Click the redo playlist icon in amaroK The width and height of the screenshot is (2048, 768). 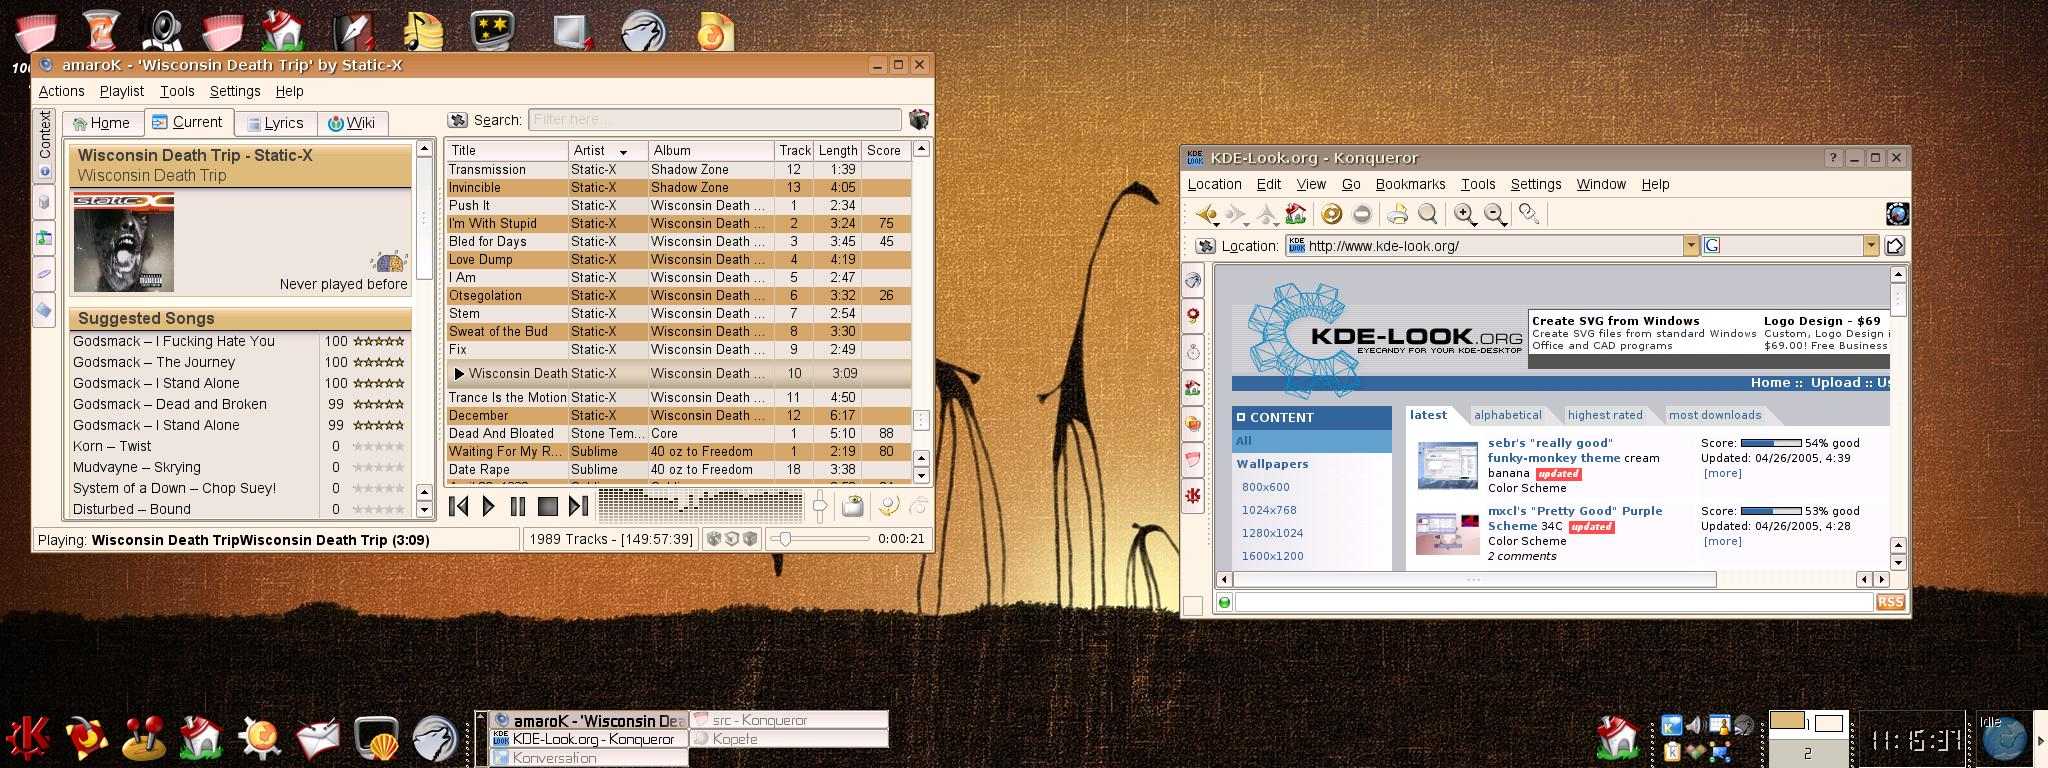point(917,506)
